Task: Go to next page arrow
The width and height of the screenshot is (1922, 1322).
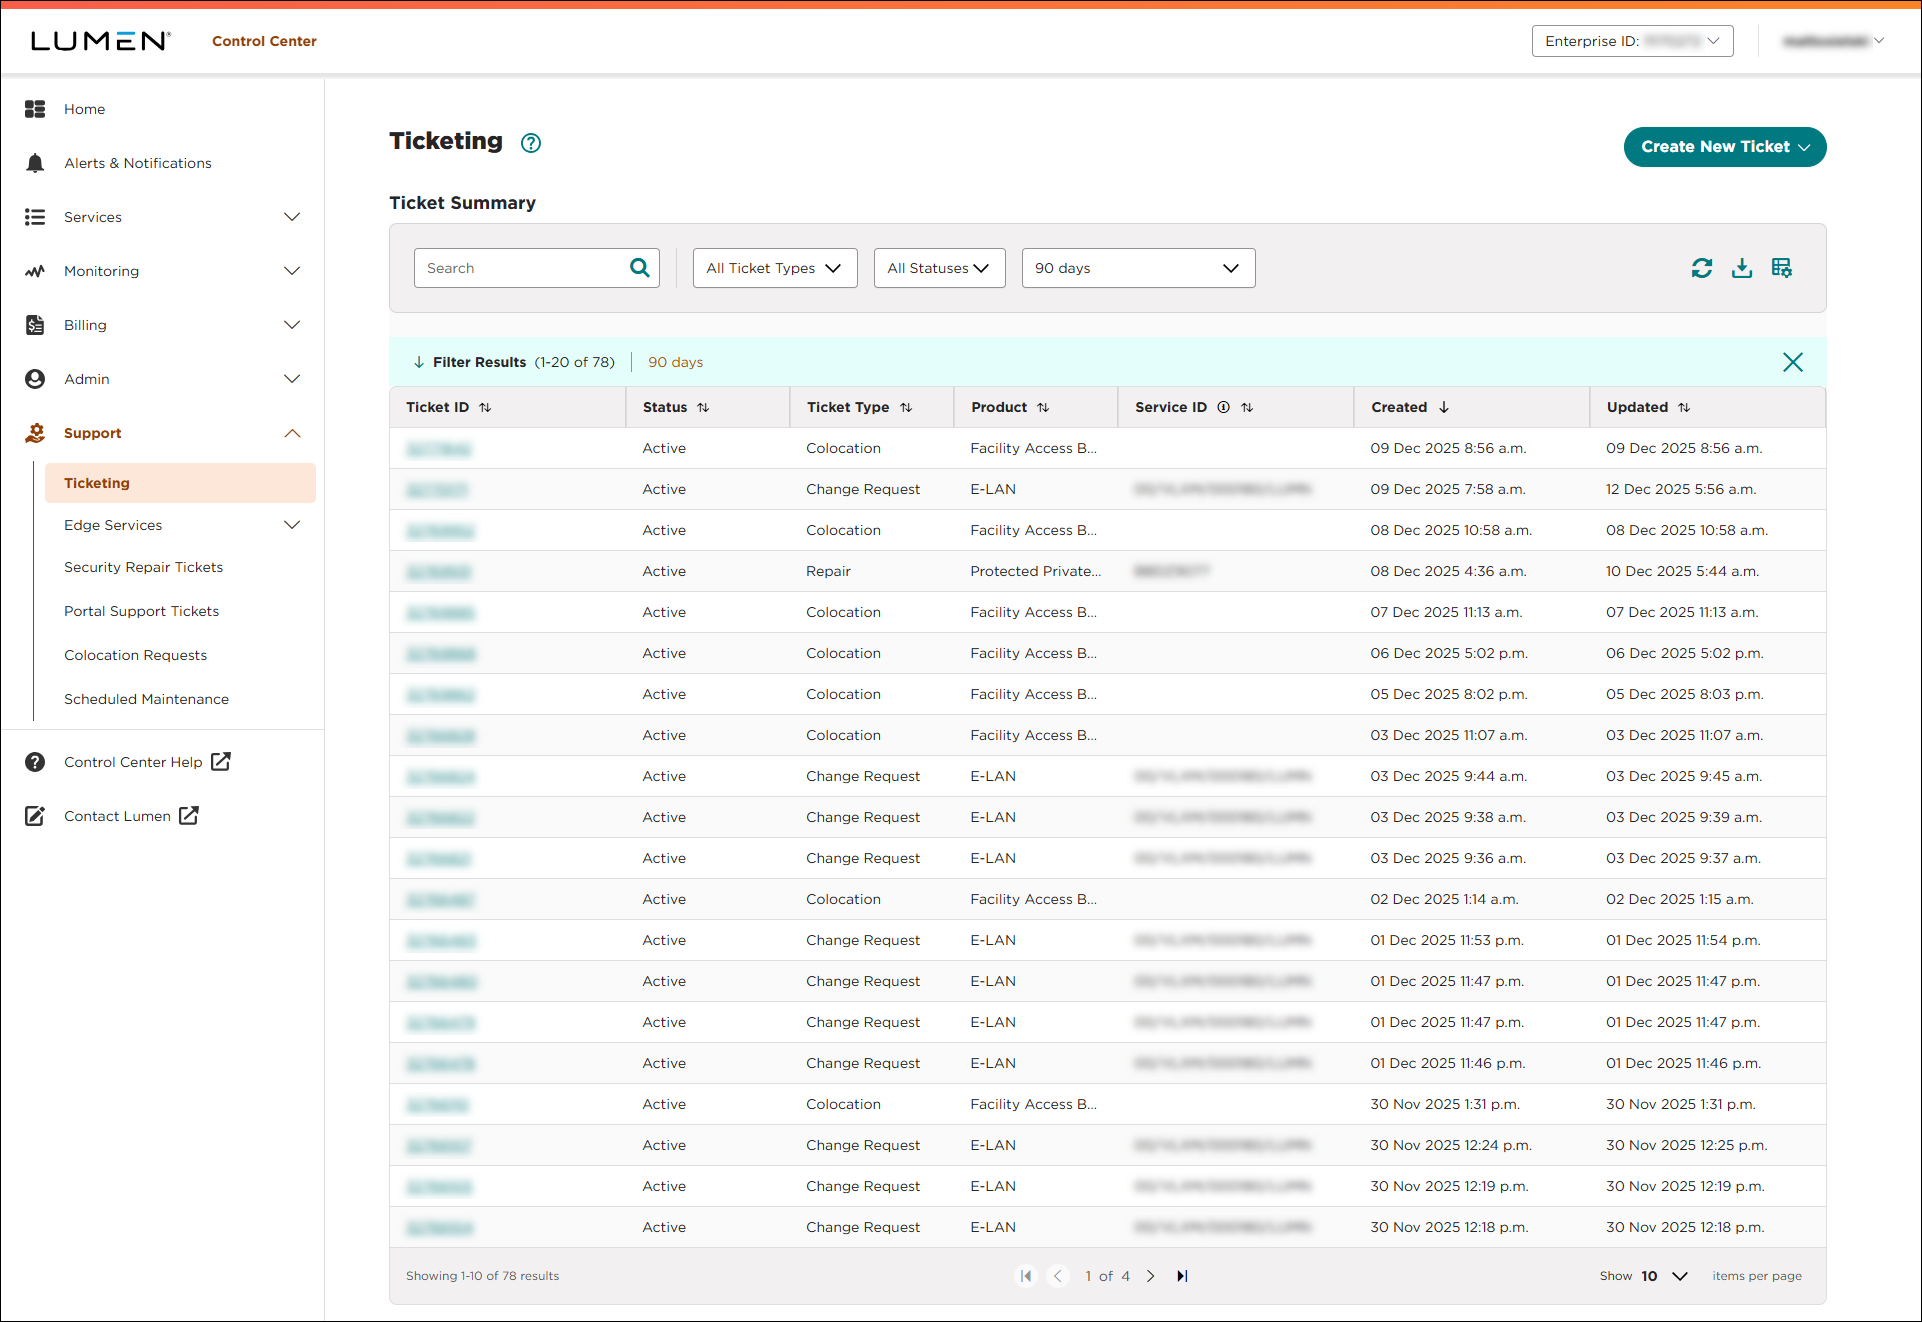Action: [x=1151, y=1276]
